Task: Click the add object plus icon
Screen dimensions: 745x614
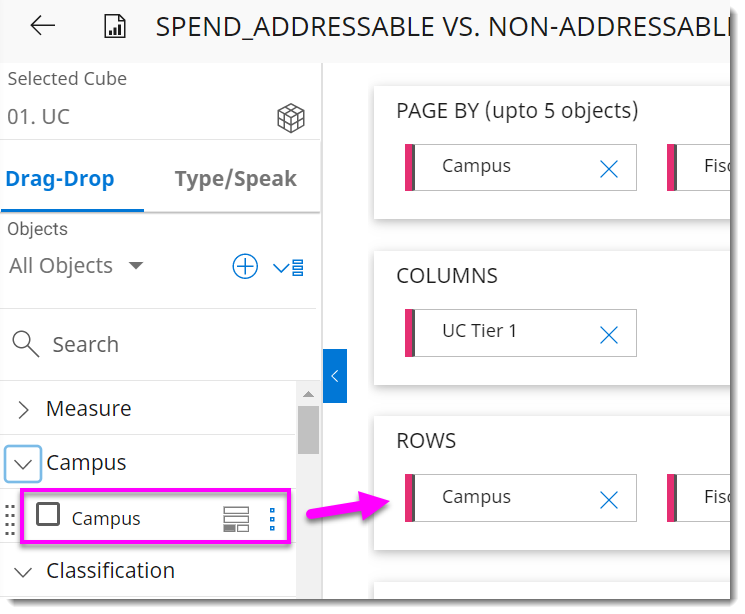Action: (x=244, y=266)
